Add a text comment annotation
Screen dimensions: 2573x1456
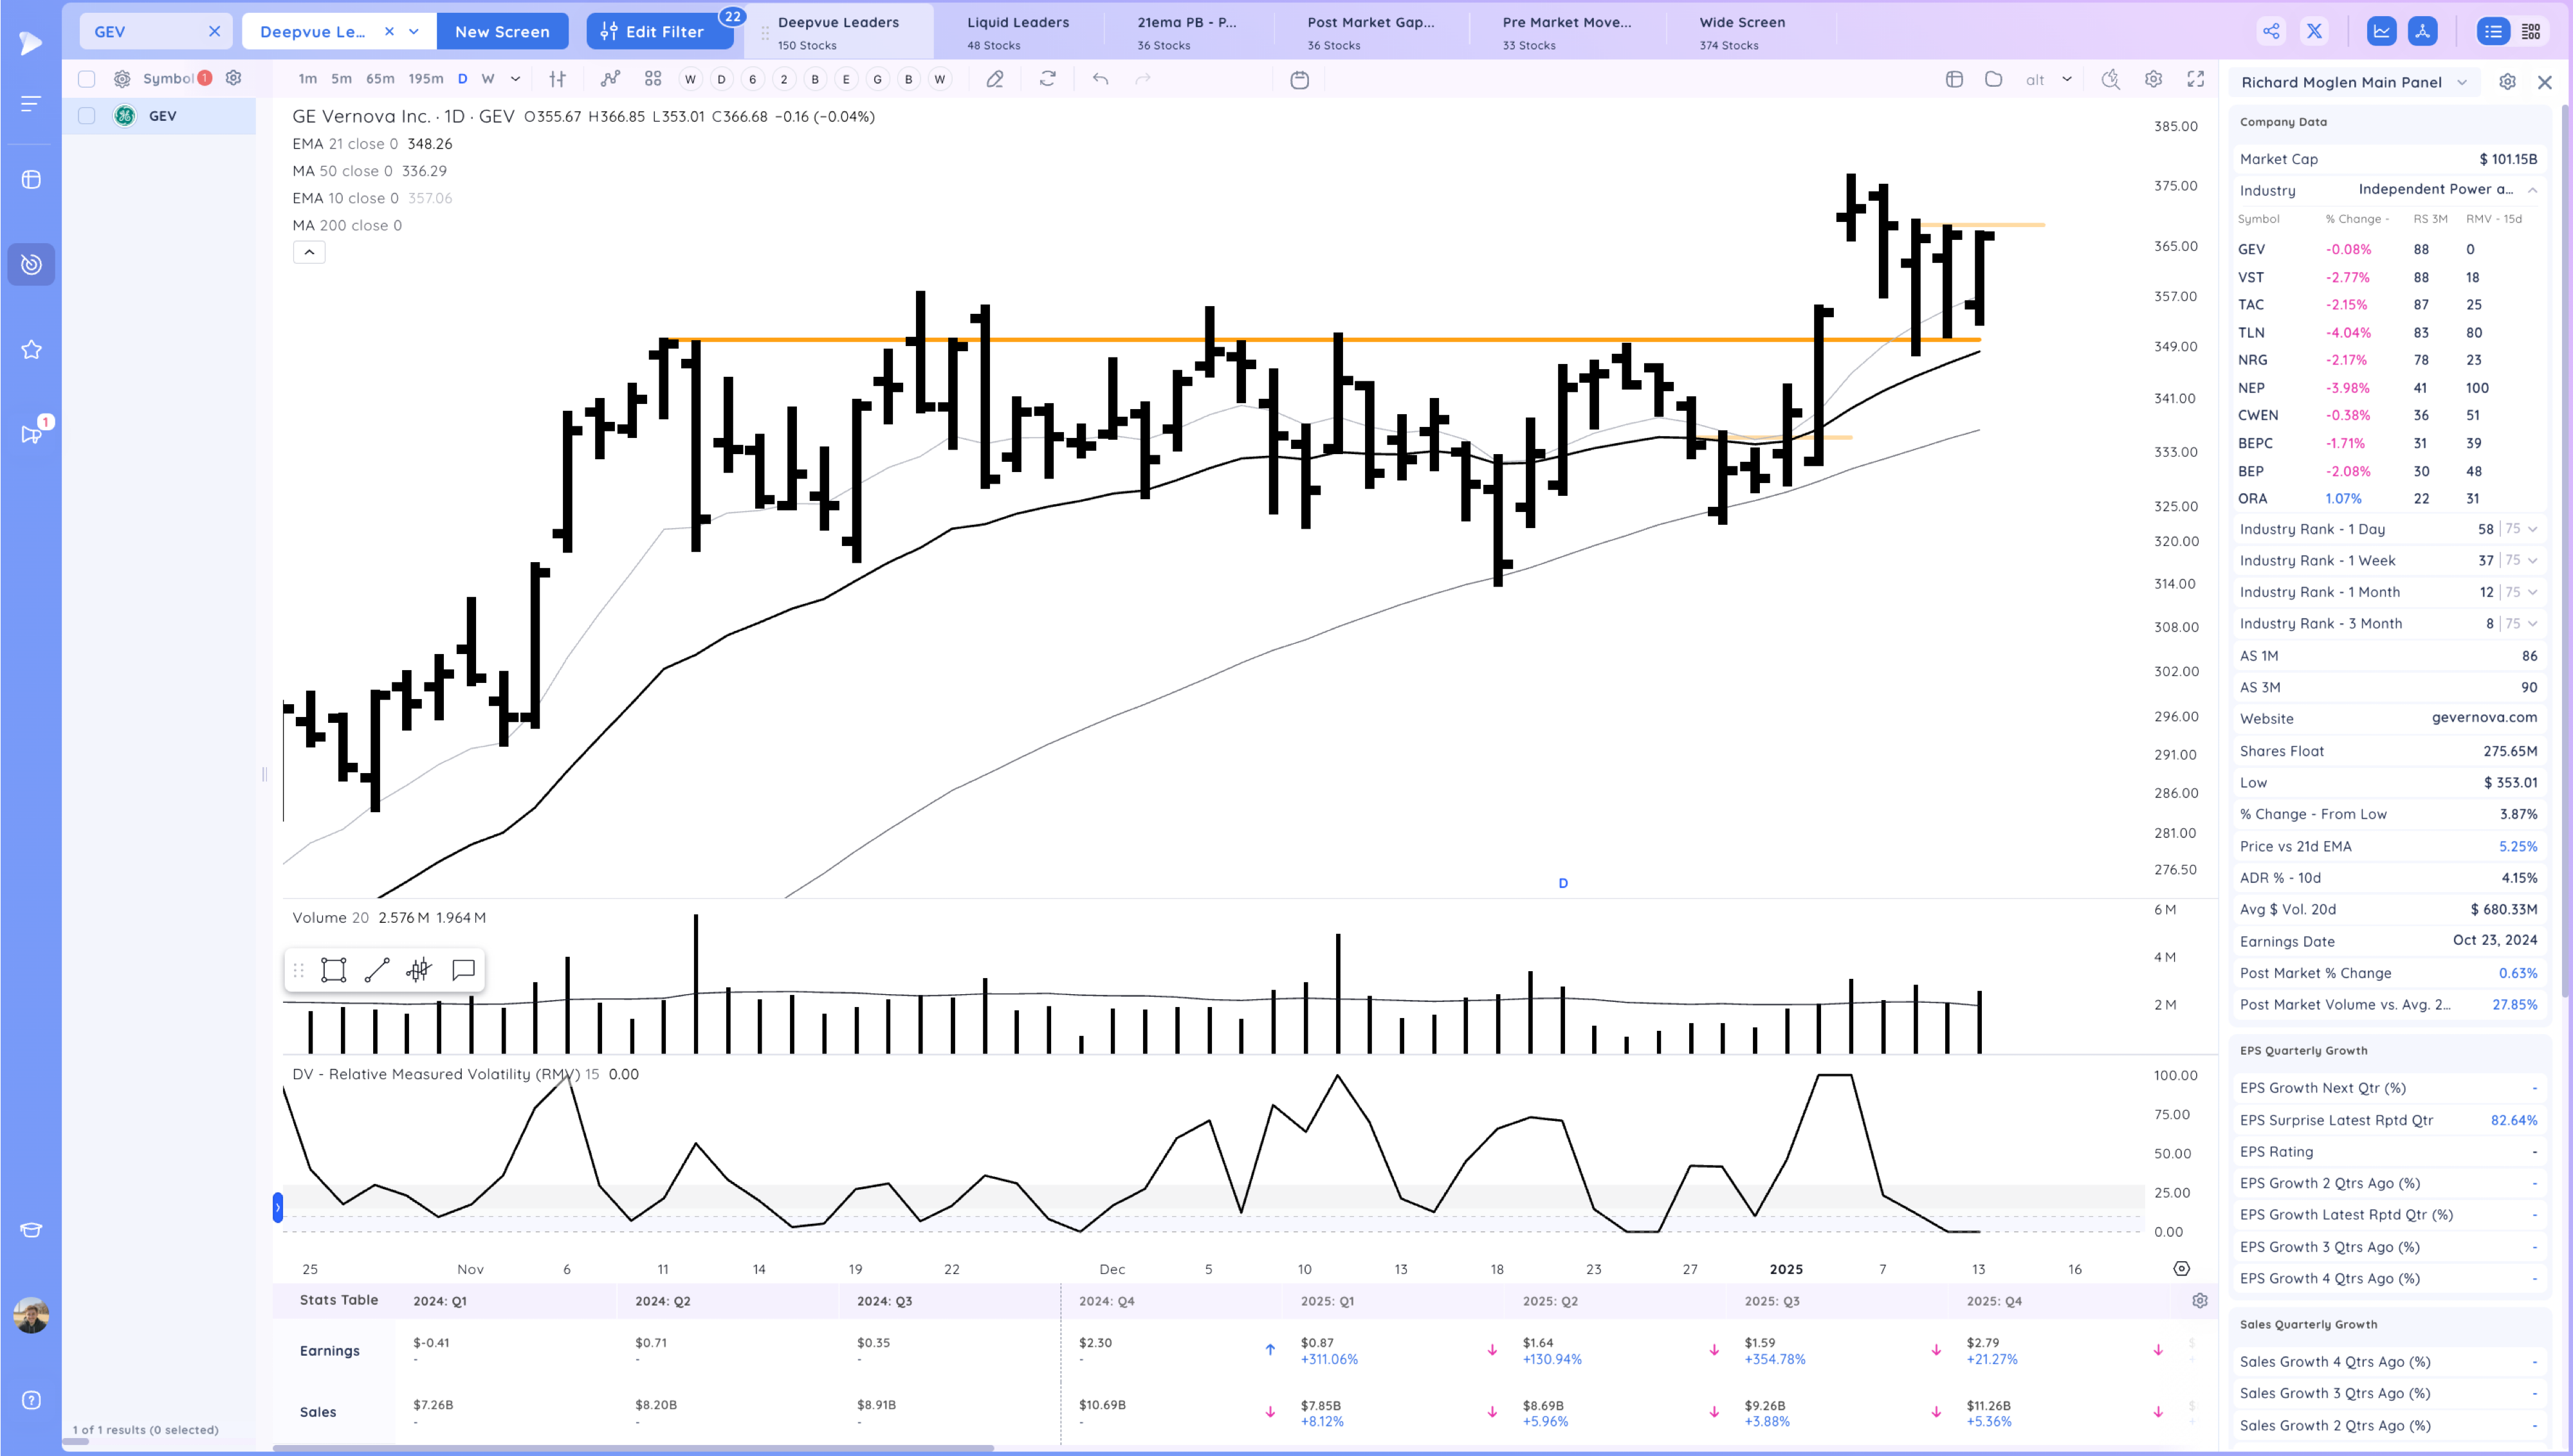click(463, 970)
